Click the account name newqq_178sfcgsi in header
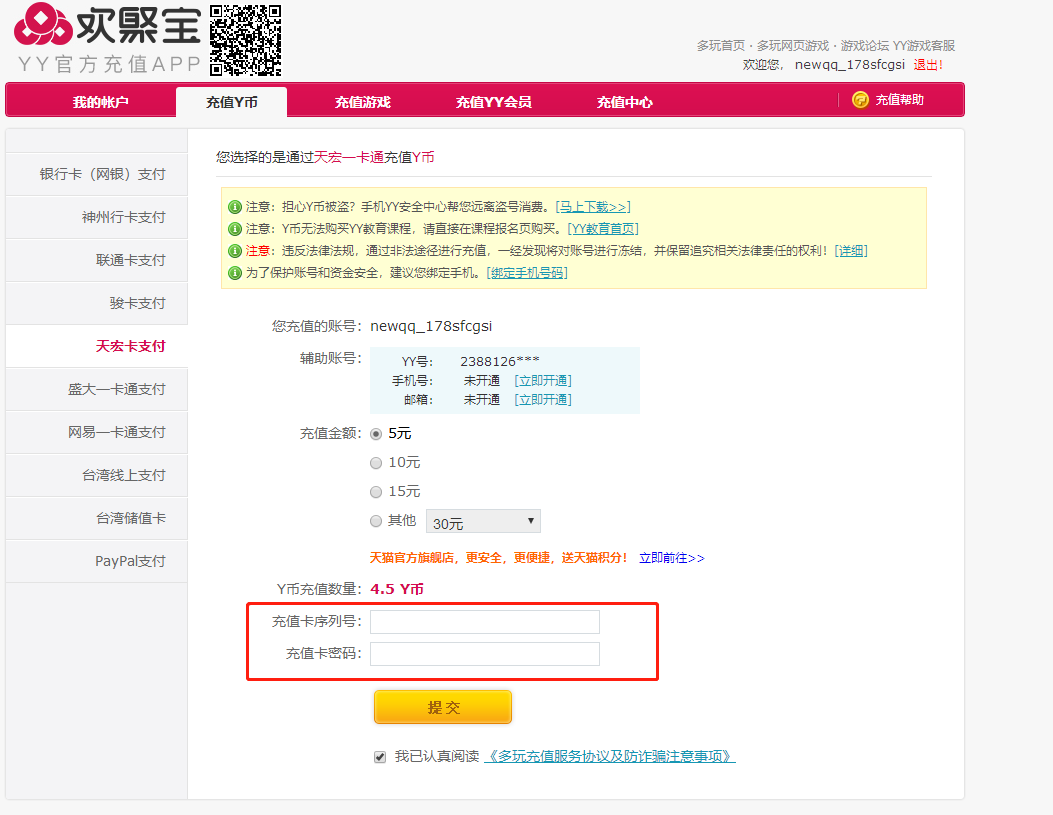The height and width of the screenshot is (815, 1053). [850, 65]
